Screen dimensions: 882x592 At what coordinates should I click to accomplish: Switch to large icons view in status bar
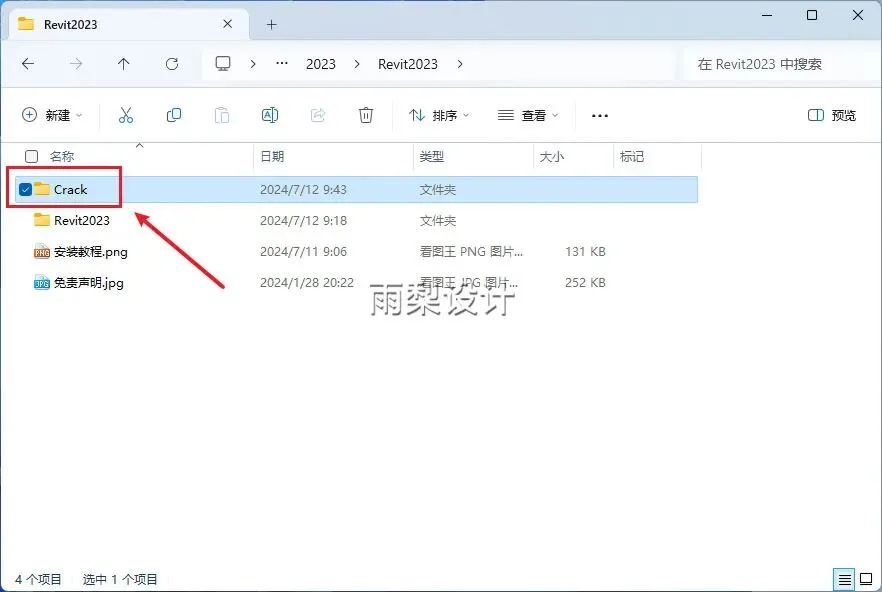point(866,579)
